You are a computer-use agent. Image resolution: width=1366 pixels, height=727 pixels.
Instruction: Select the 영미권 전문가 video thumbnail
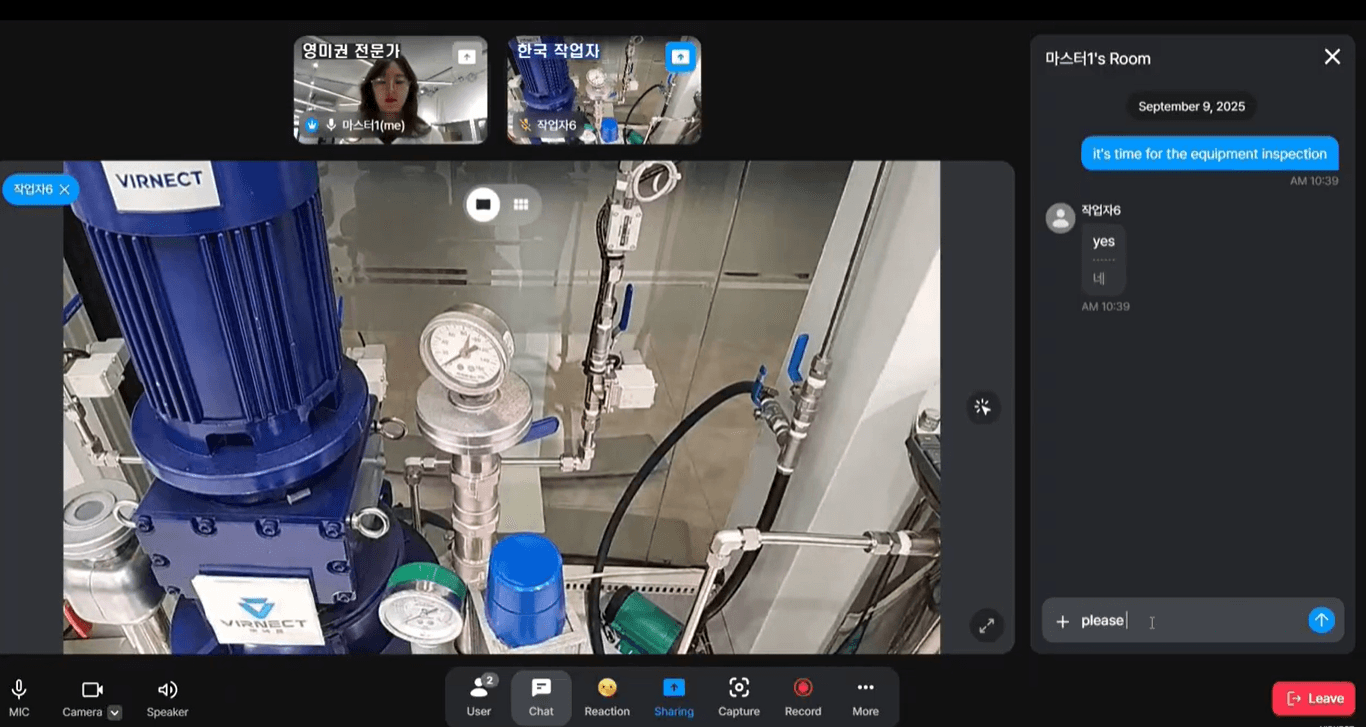coord(390,90)
